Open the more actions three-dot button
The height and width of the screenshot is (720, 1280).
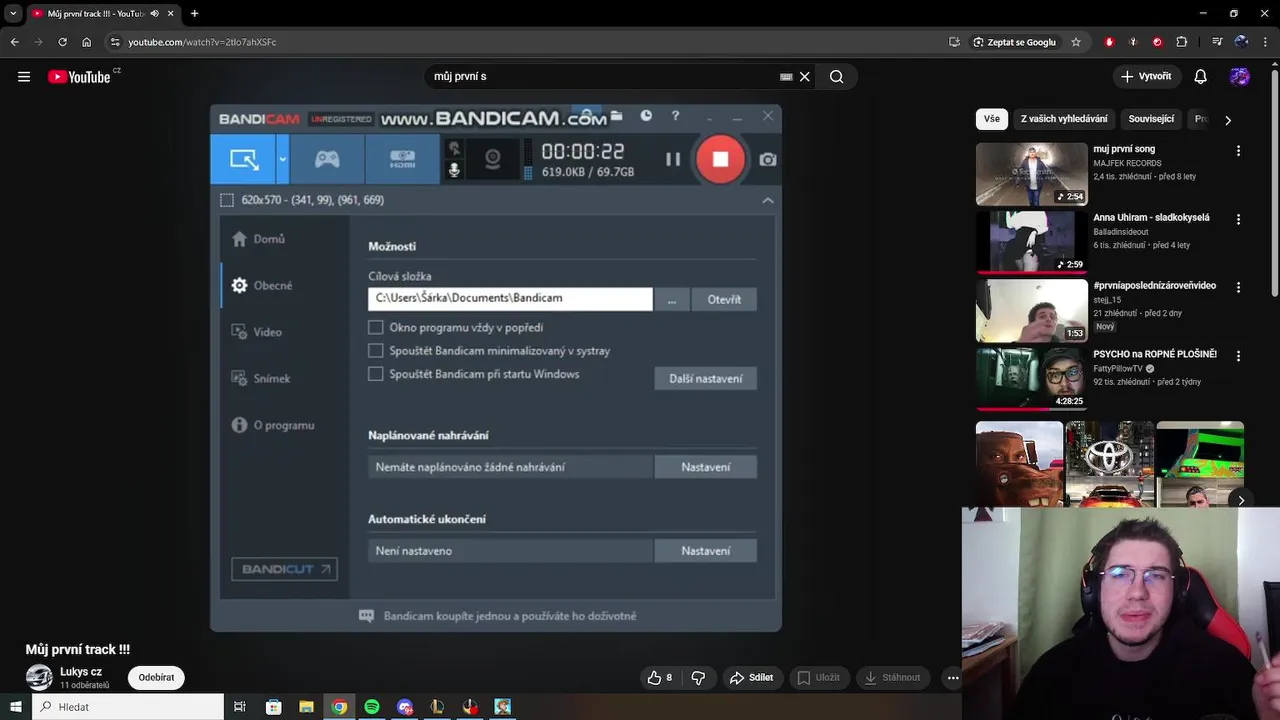pyautogui.click(x=953, y=677)
